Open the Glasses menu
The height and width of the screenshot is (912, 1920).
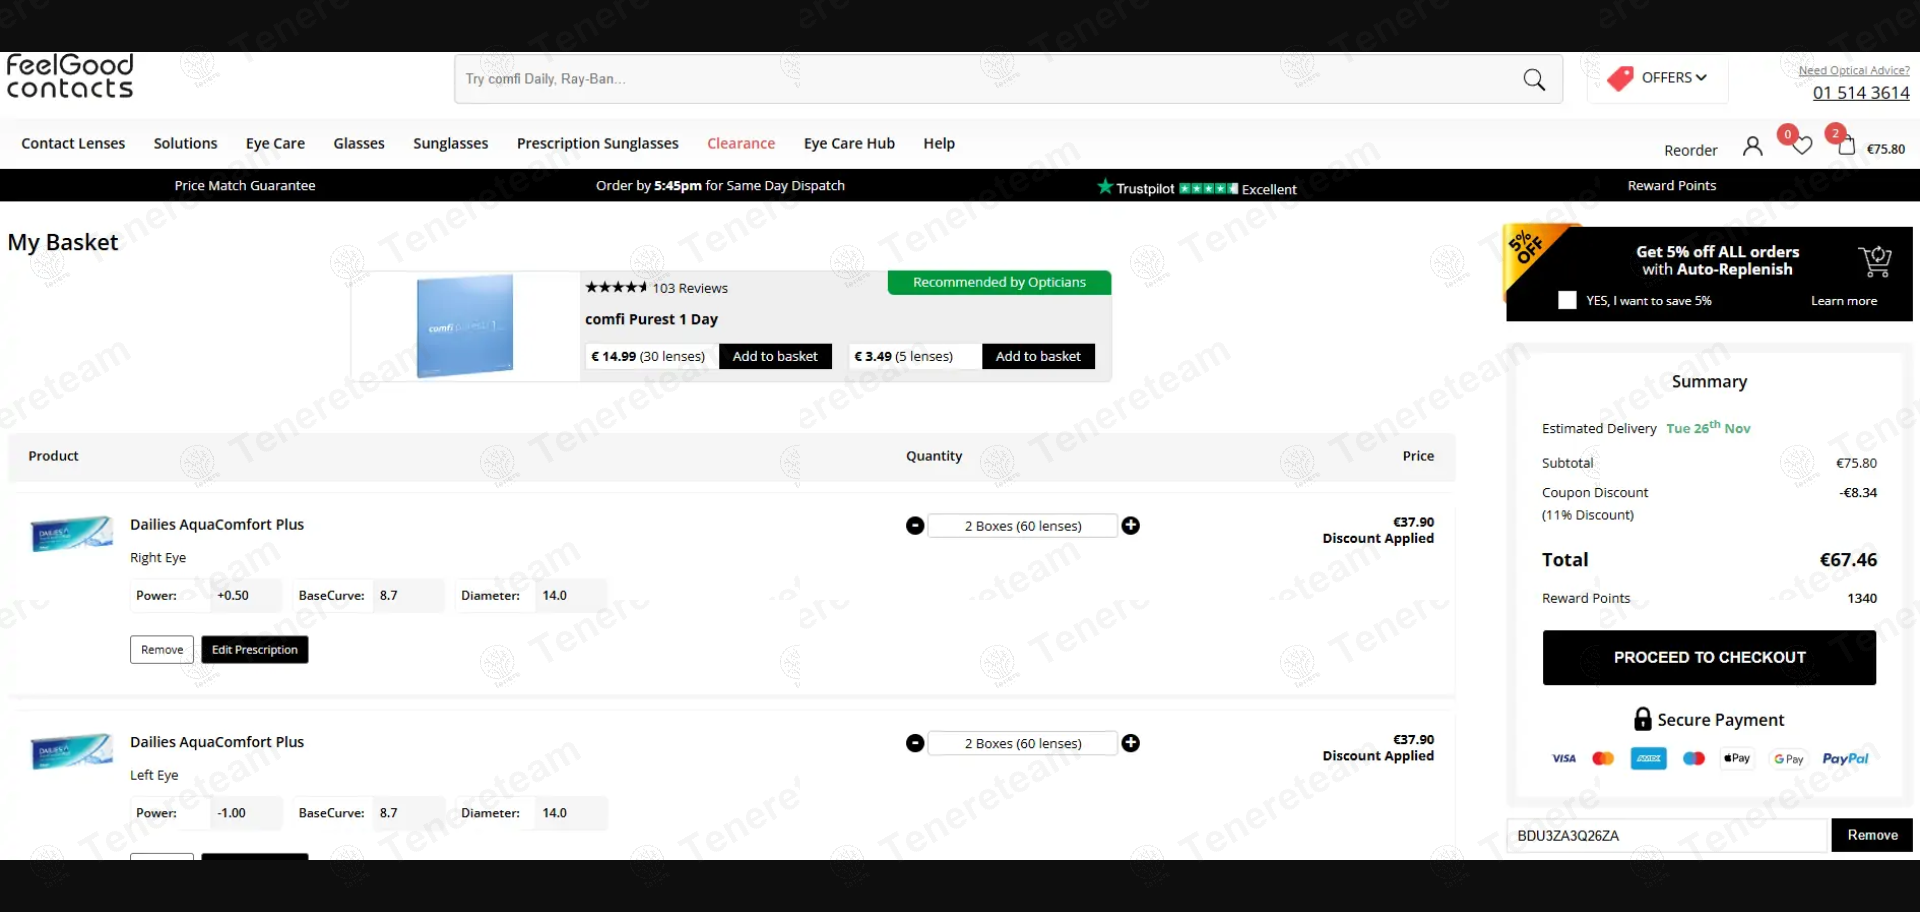tap(359, 144)
